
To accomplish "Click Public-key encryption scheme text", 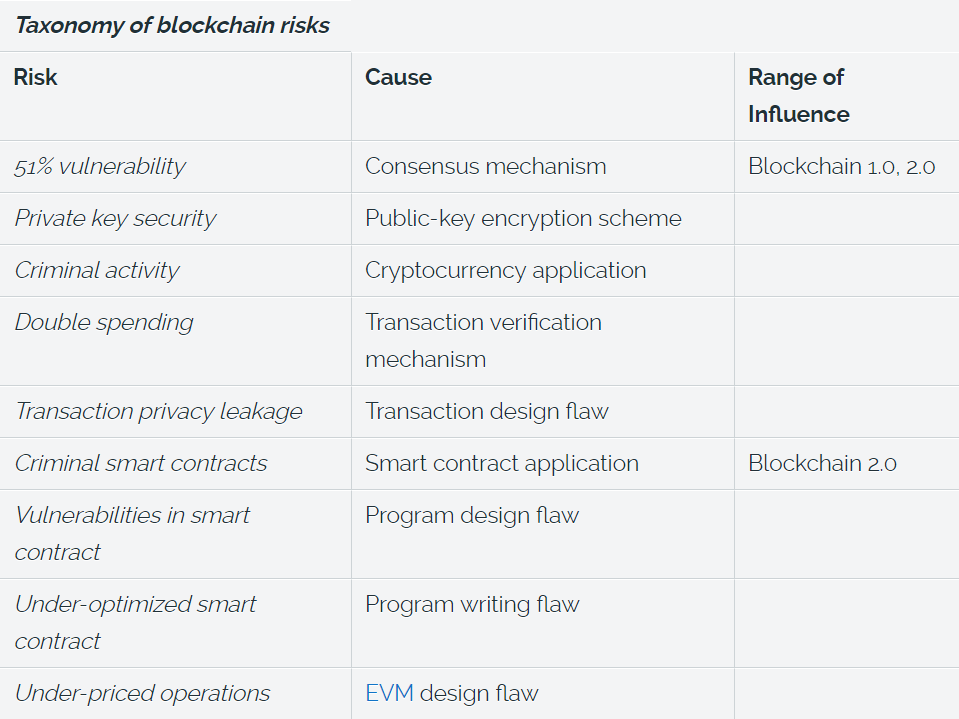I will click(x=523, y=219).
